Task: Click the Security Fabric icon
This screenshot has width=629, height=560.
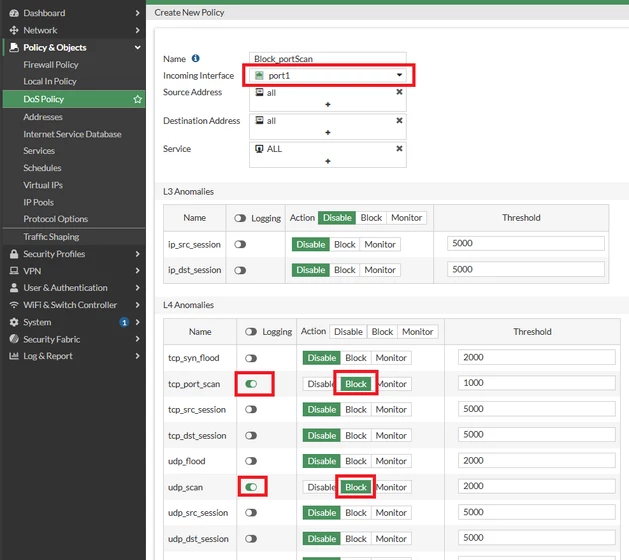Action: pyautogui.click(x=14, y=339)
